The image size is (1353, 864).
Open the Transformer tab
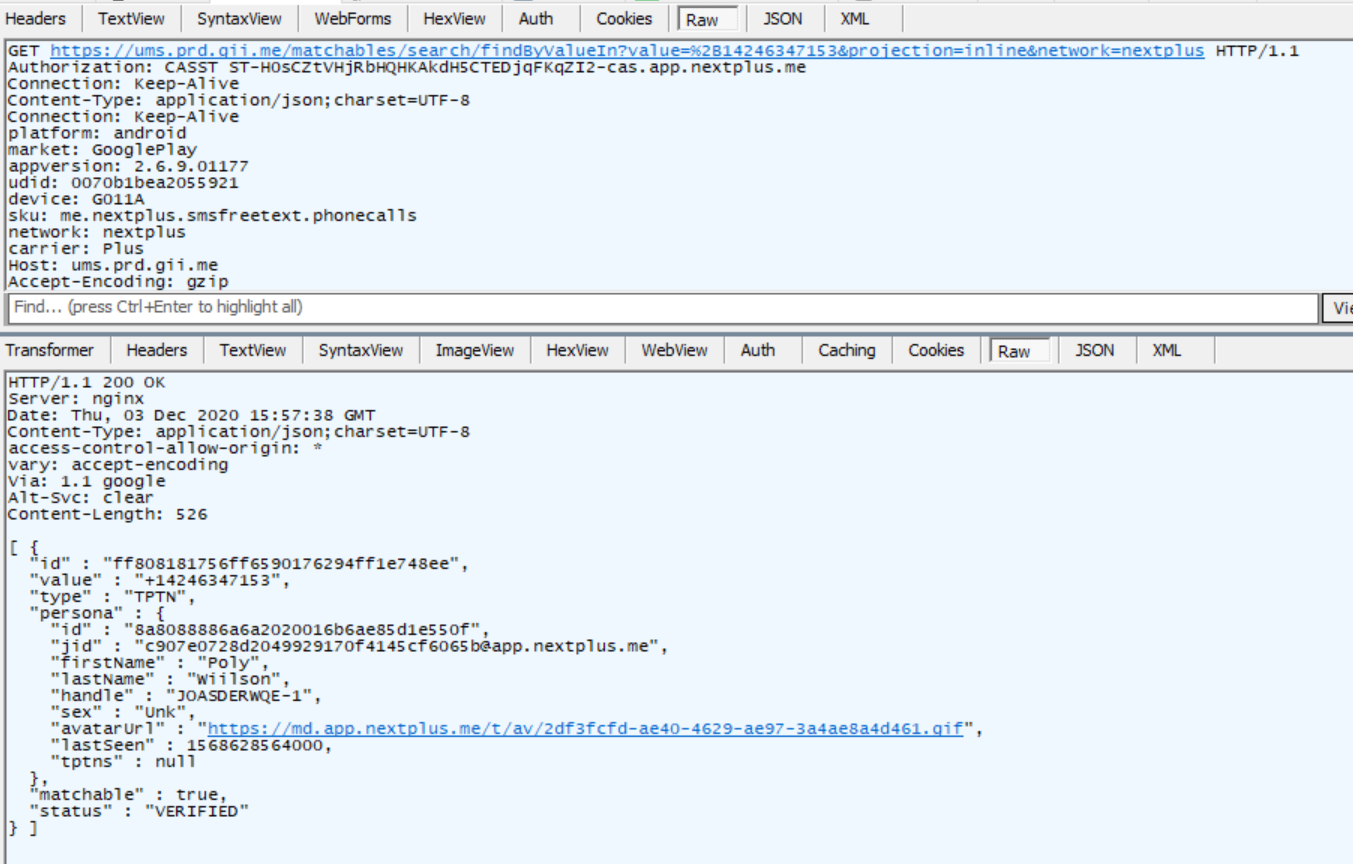[x=50, y=350]
